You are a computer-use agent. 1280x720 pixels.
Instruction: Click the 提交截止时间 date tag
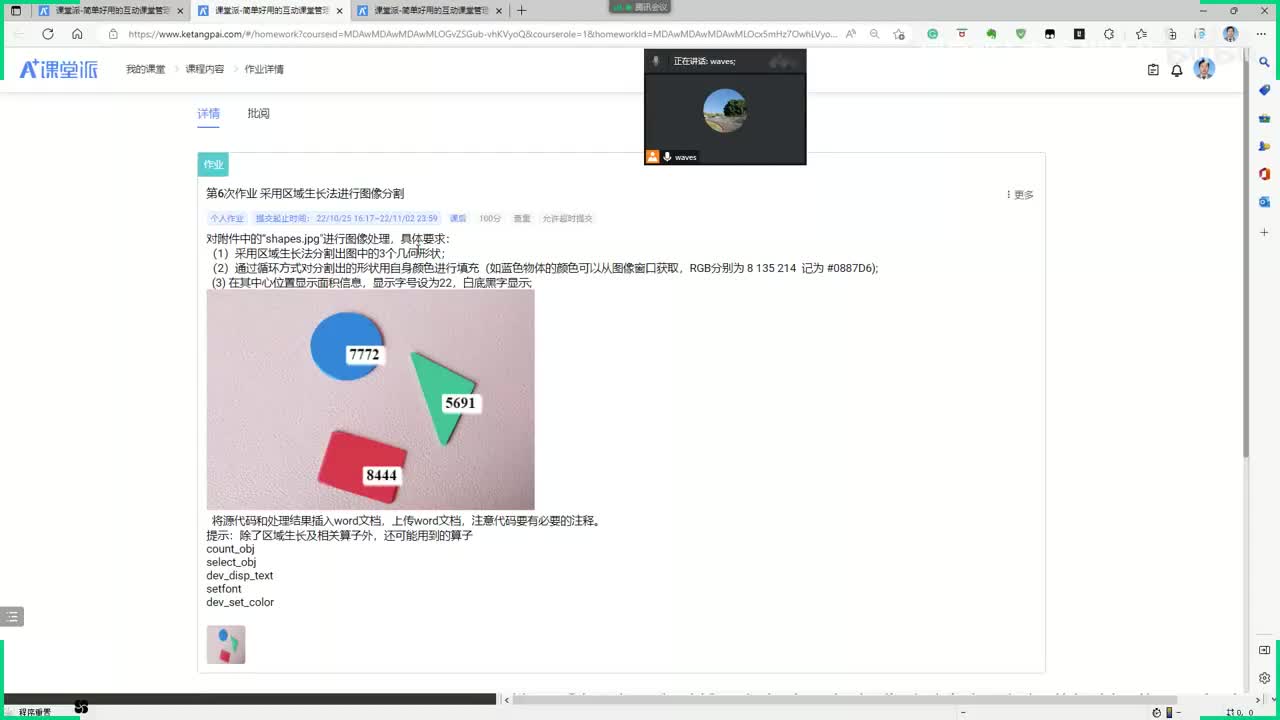tap(346, 218)
